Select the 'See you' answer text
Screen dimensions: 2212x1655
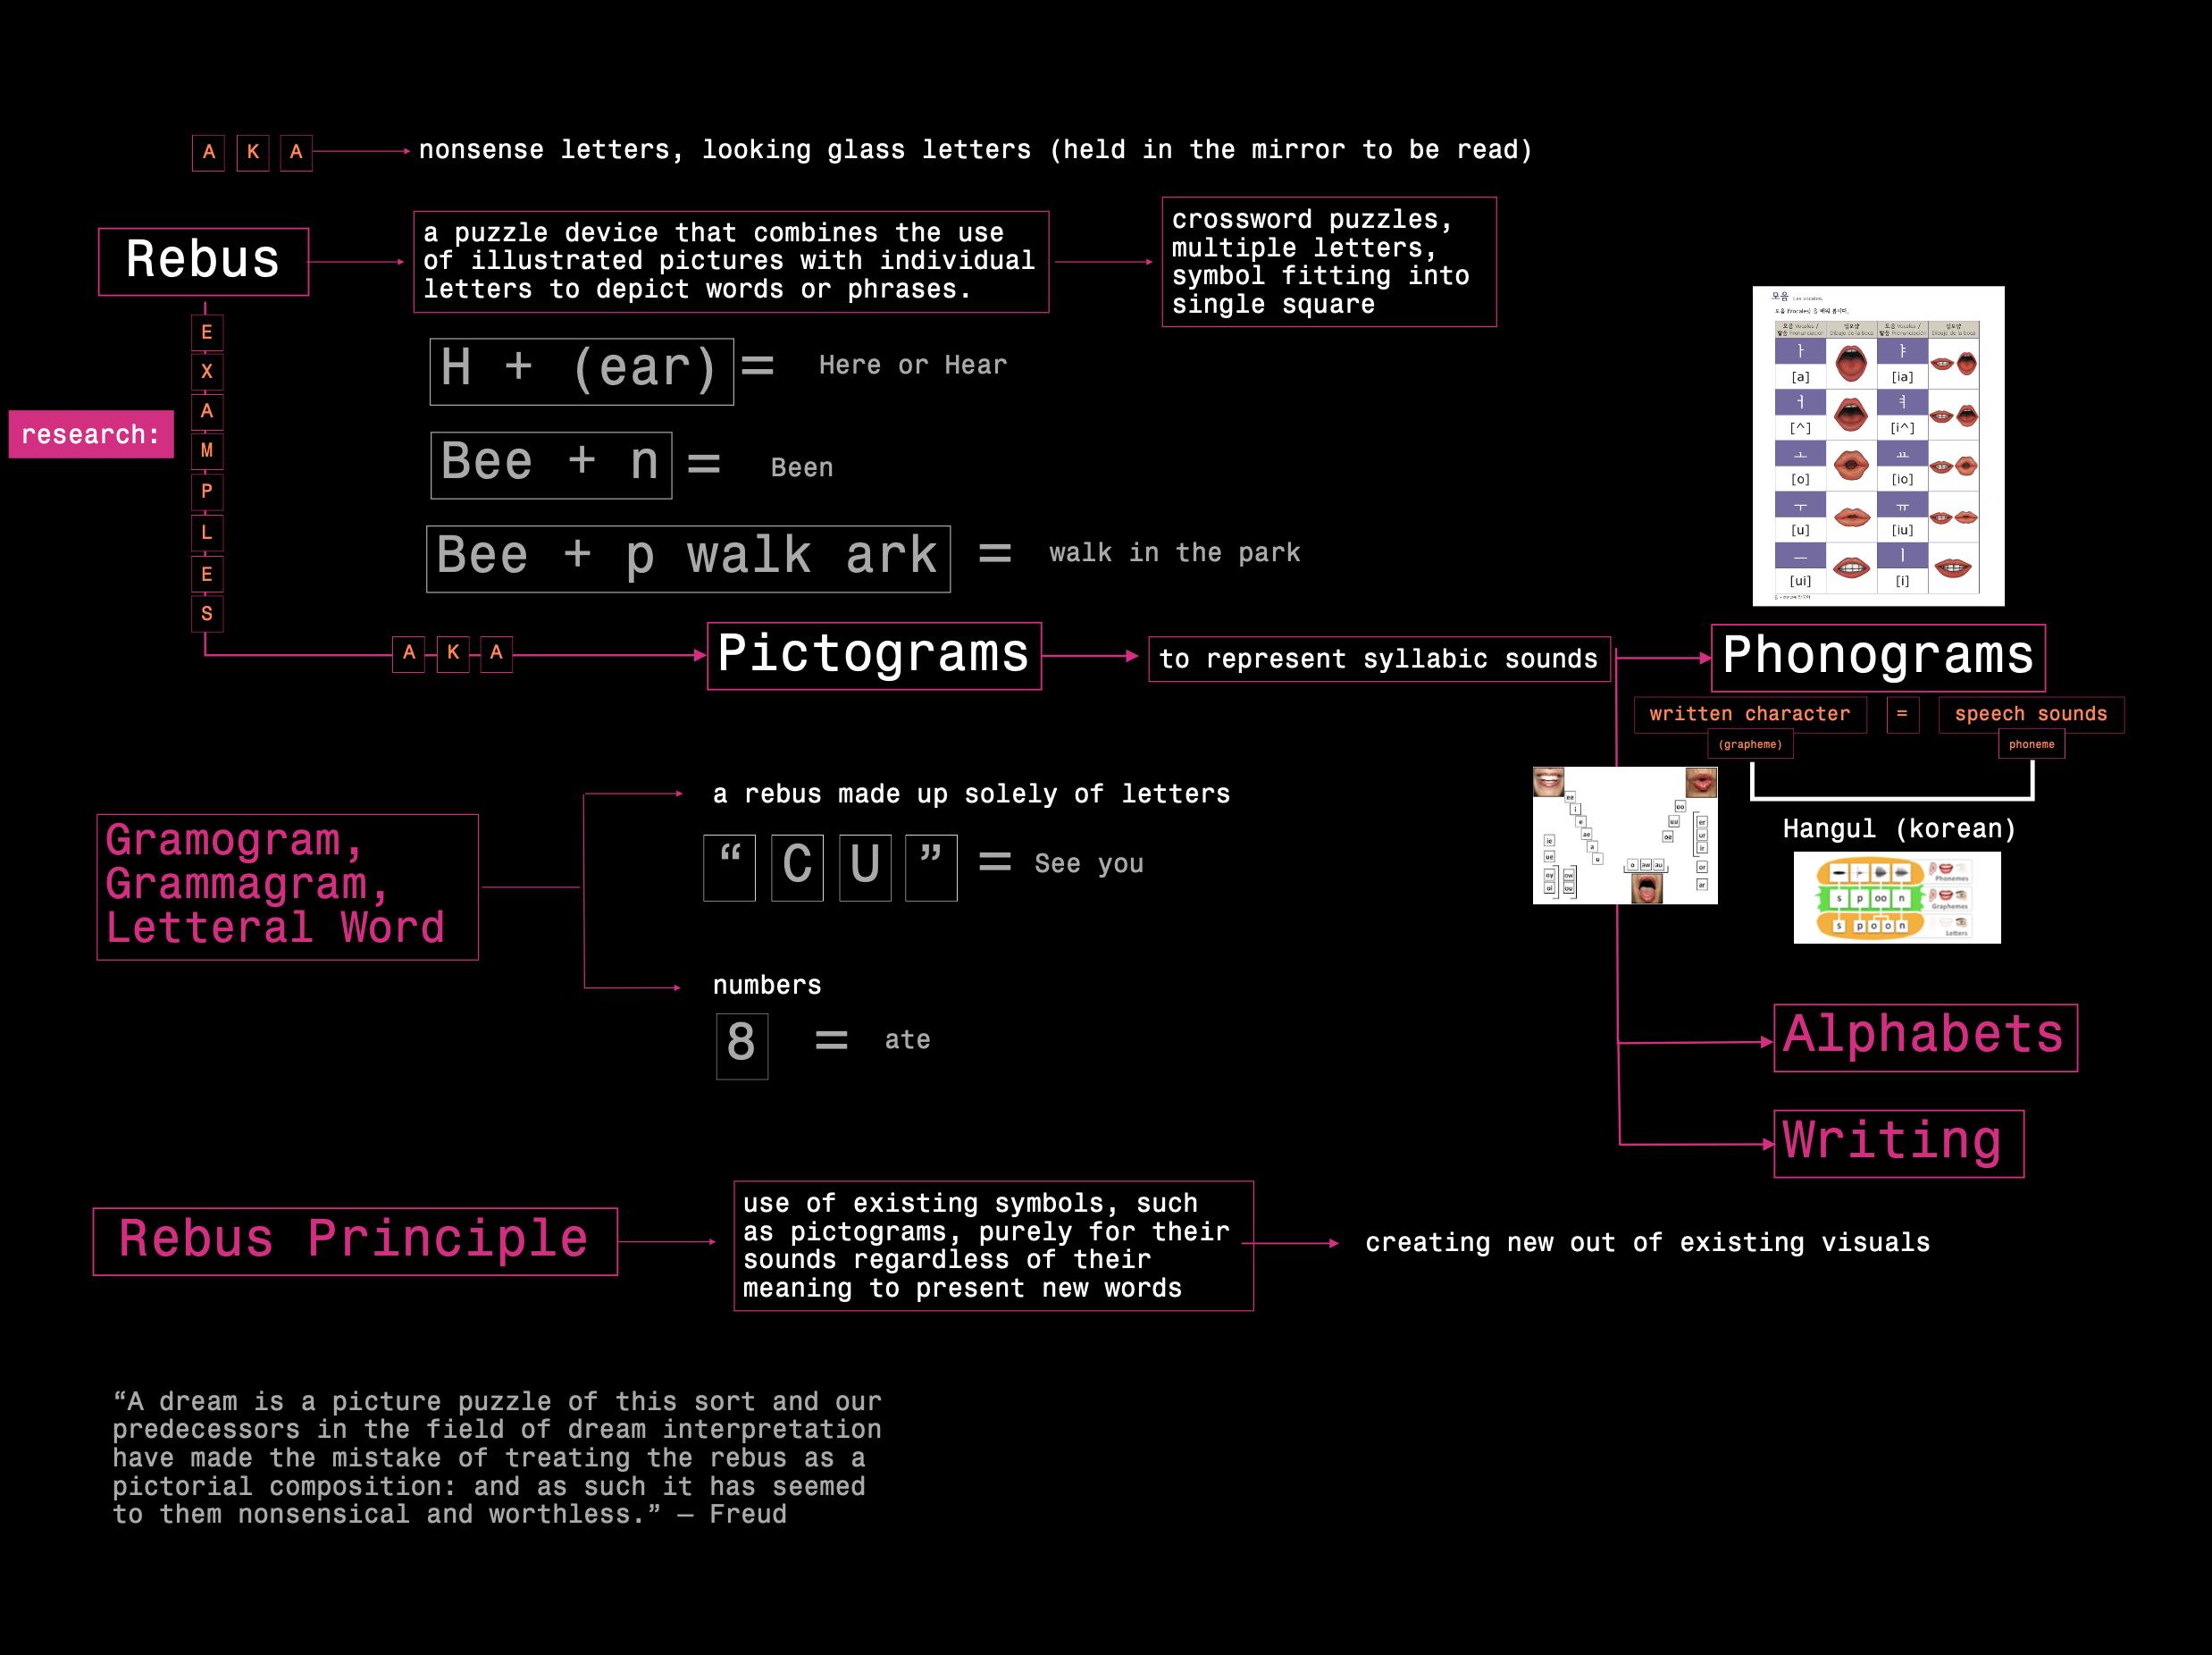click(x=1089, y=864)
